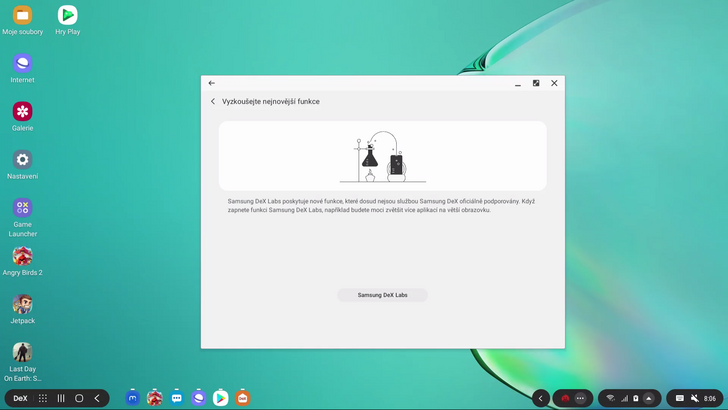The height and width of the screenshot is (410, 728).
Task: Open Nastavení settings icon
Action: coord(22,160)
